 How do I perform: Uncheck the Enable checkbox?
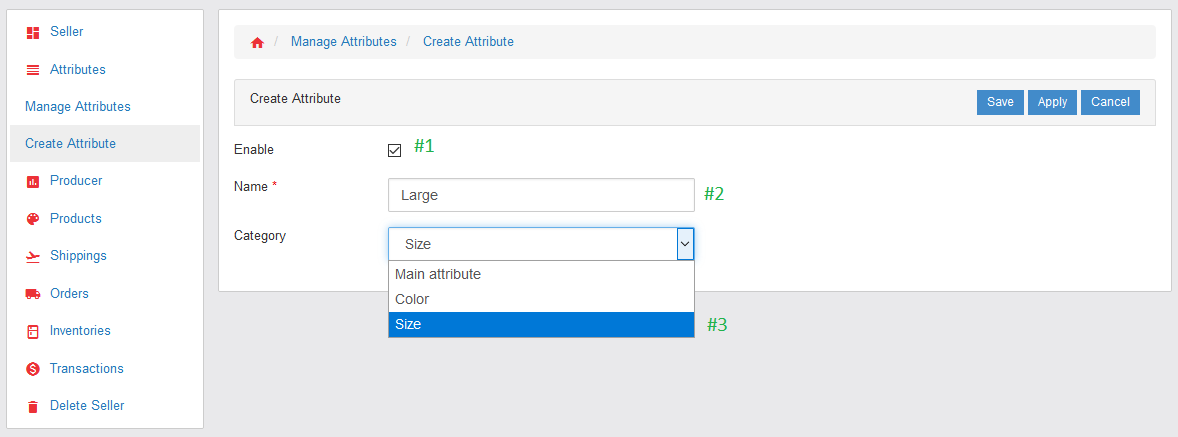pos(394,150)
